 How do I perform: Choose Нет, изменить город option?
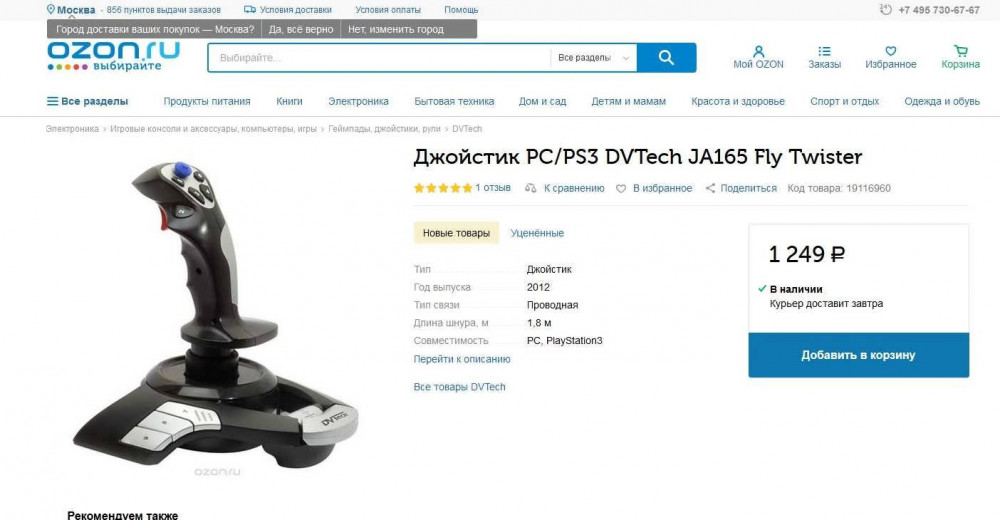(x=395, y=29)
